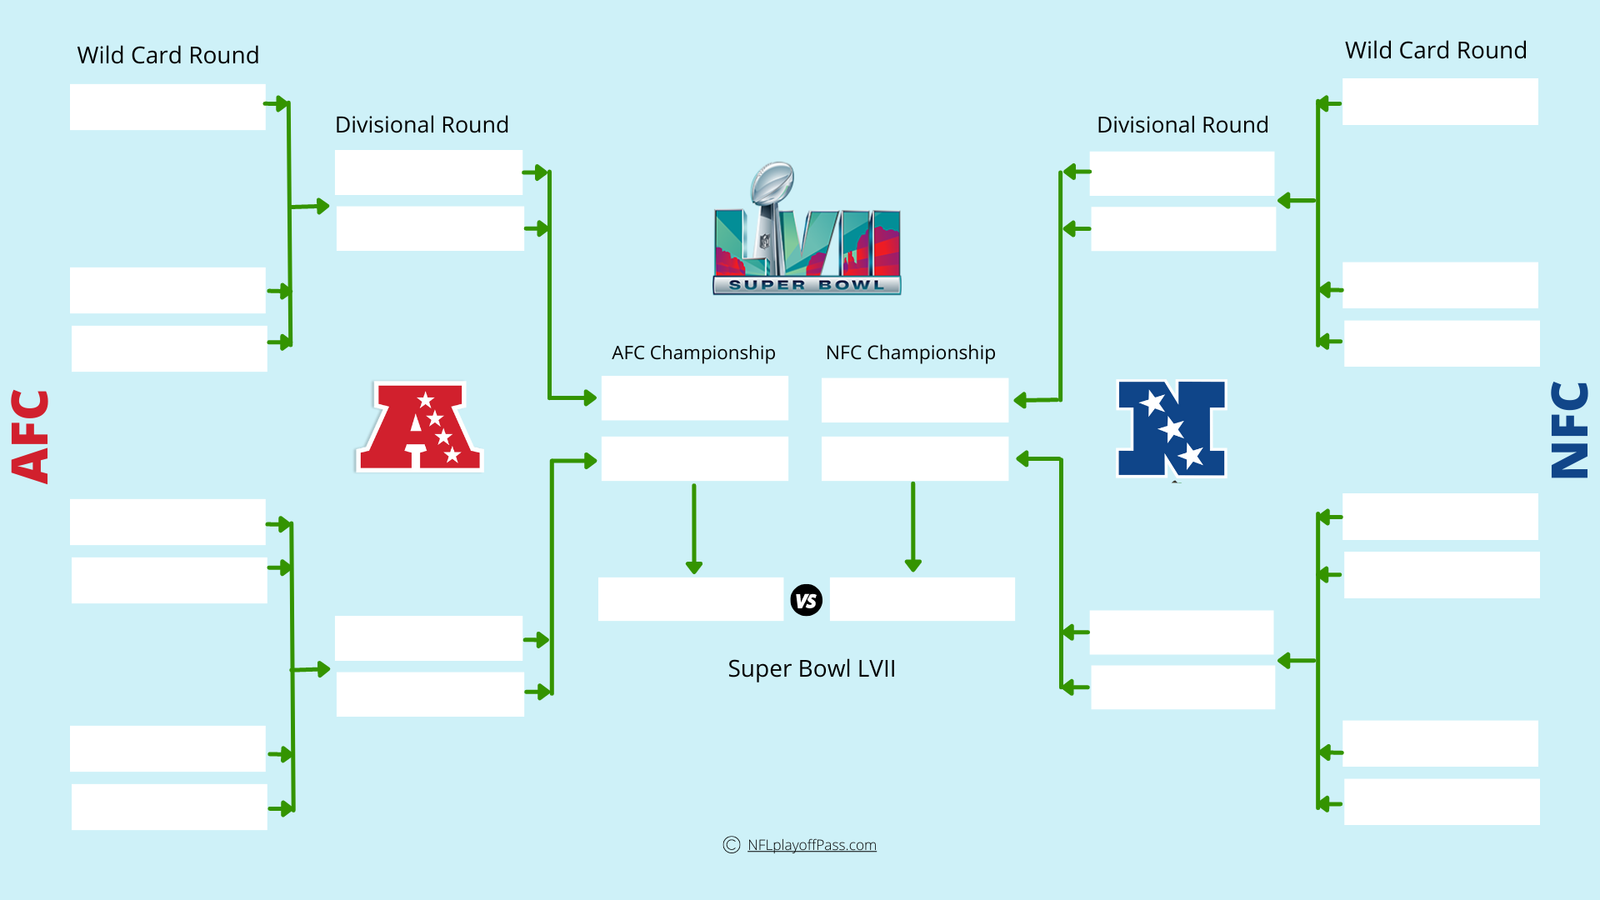Click the first NFC Wild Card Round box
The height and width of the screenshot is (900, 1600).
(x=1440, y=102)
